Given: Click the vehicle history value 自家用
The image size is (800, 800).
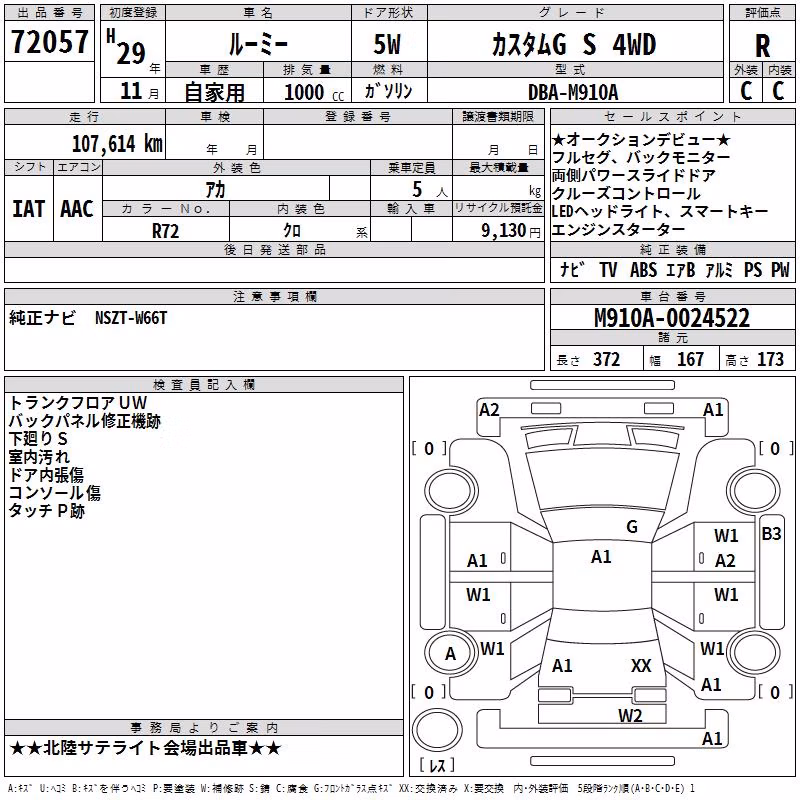Looking at the screenshot, I should click(x=214, y=92).
